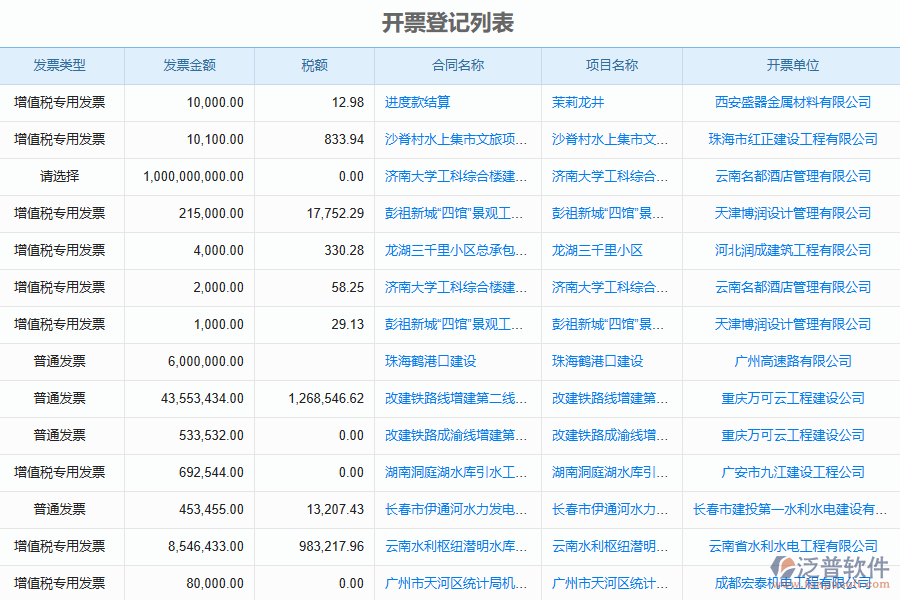
Task: Click 广安市九江建设工程公司 link
Action: point(793,472)
